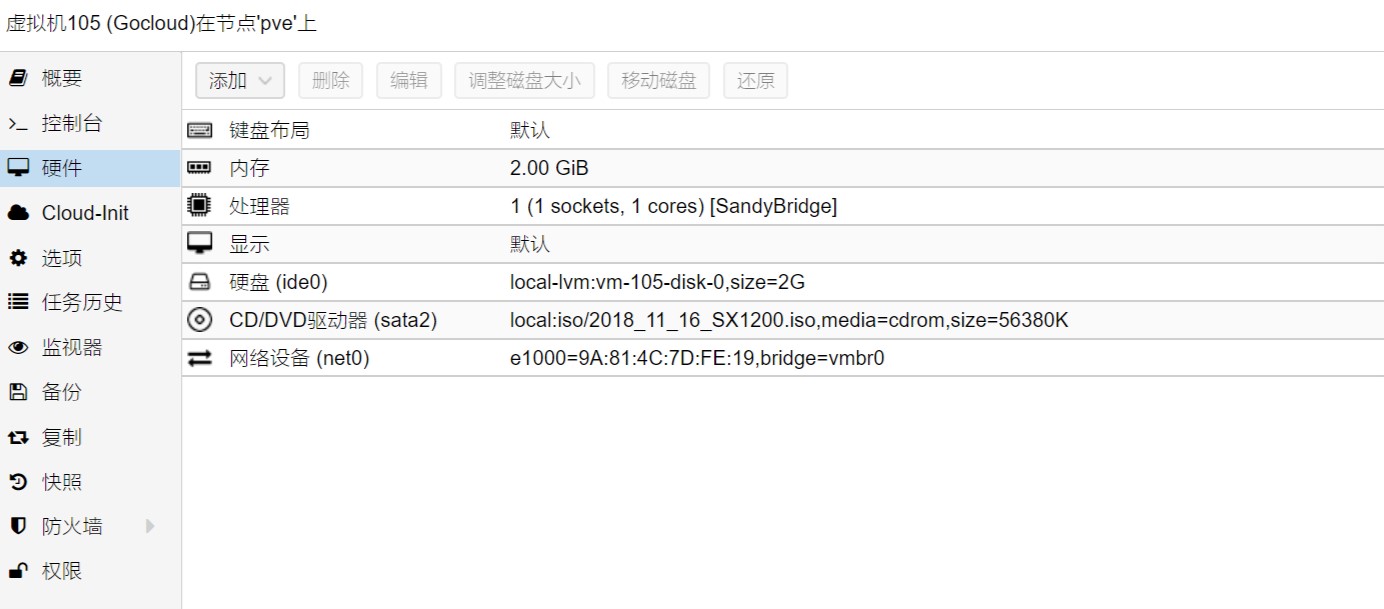Open 备份 via its floppy disk icon
This screenshot has width=1384, height=609.
coord(18,392)
